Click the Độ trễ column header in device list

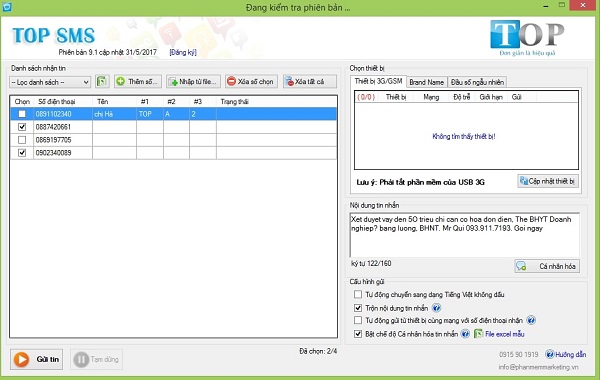(x=461, y=97)
